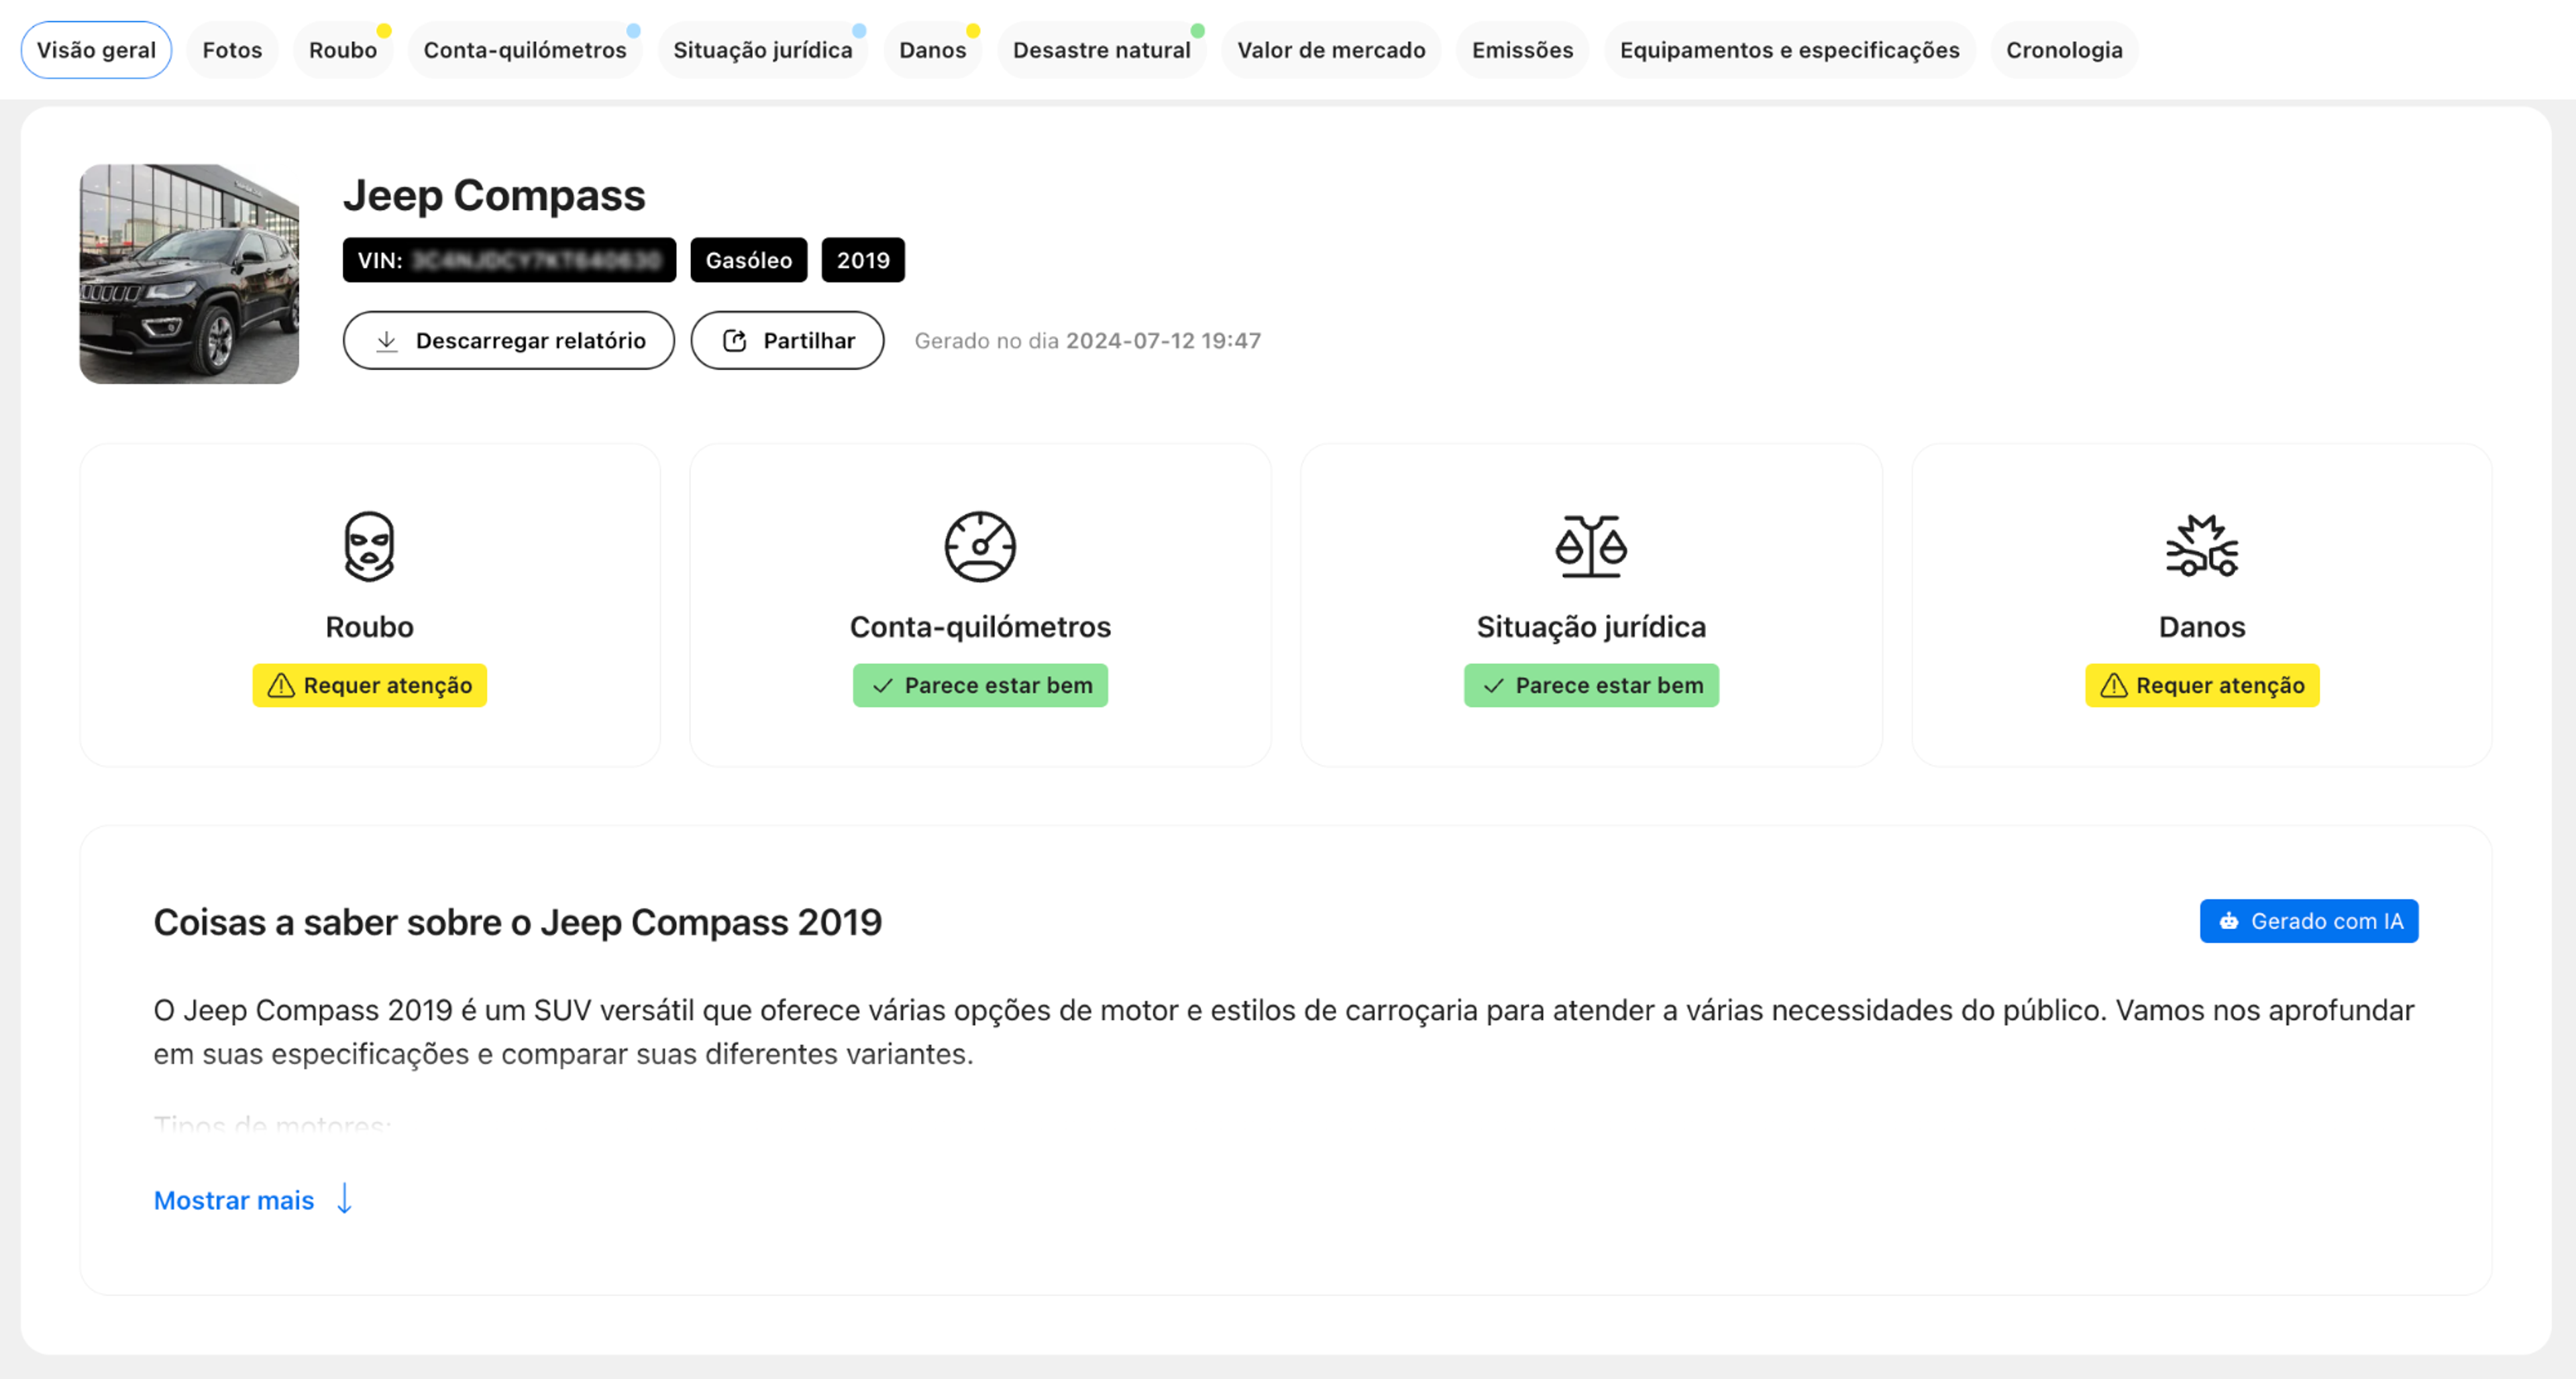Click the robot icon in Gerado com IA
The width and height of the screenshot is (2576, 1379).
pos(2229,921)
